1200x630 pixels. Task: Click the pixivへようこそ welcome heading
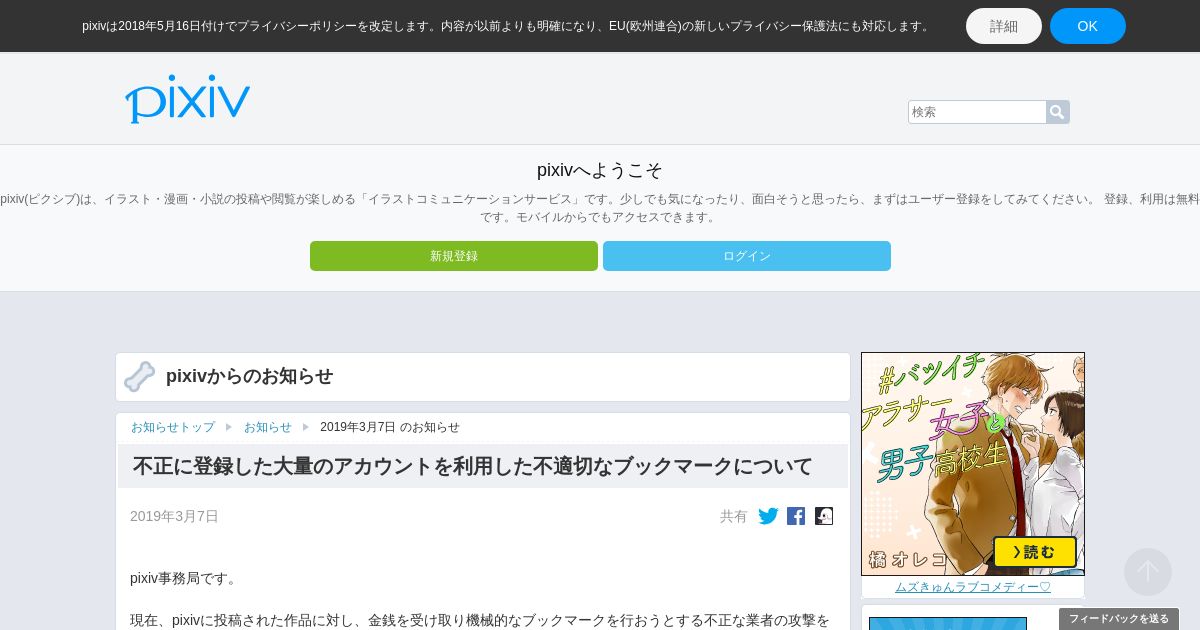600,170
